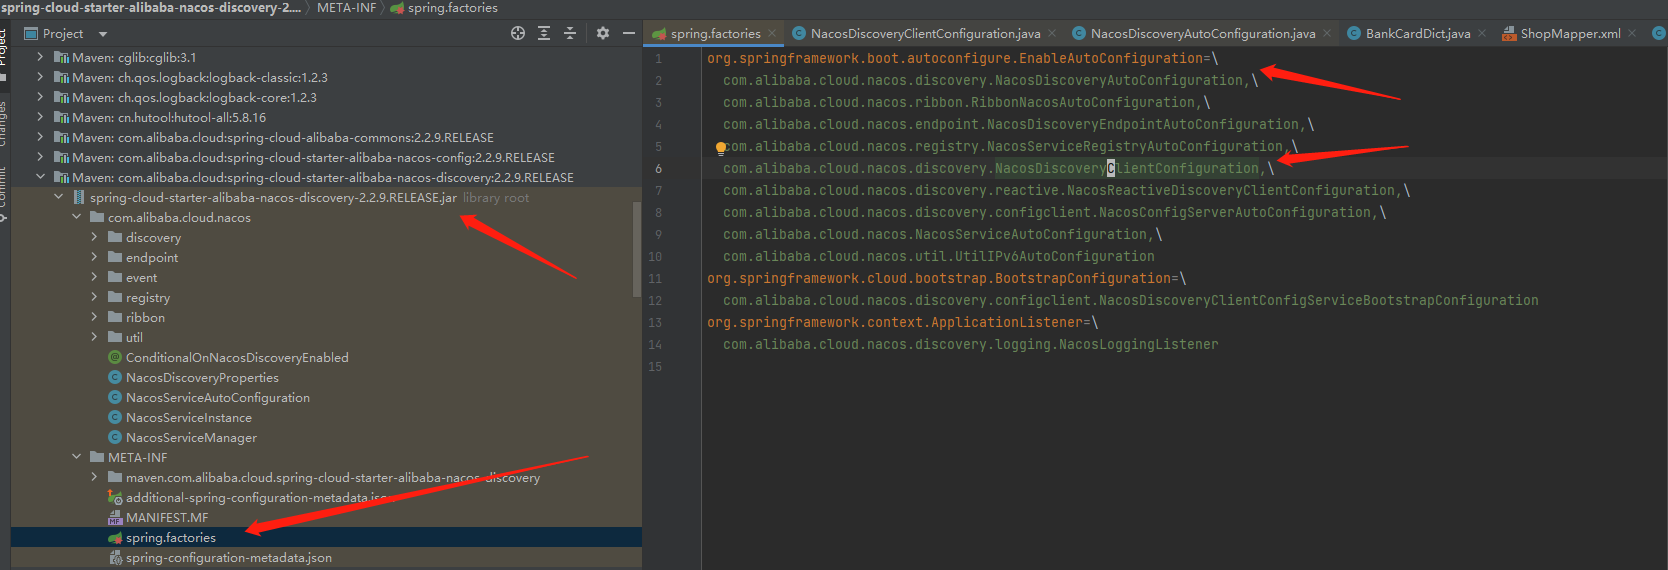Select MANIFEST.MF file
This screenshot has height=570, width=1668.
(167, 517)
